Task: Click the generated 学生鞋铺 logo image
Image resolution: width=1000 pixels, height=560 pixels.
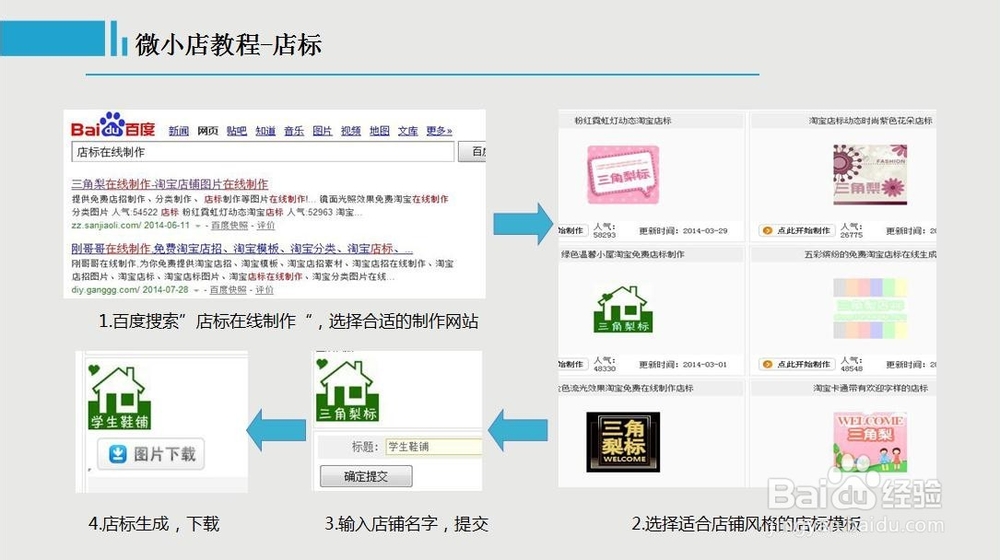Action: click(119, 397)
